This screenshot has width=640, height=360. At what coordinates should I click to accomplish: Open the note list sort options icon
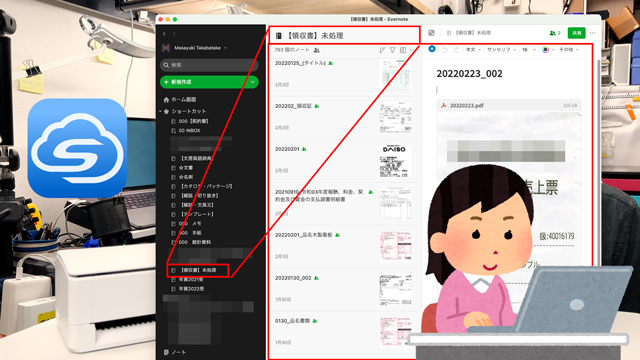pyautogui.click(x=382, y=50)
